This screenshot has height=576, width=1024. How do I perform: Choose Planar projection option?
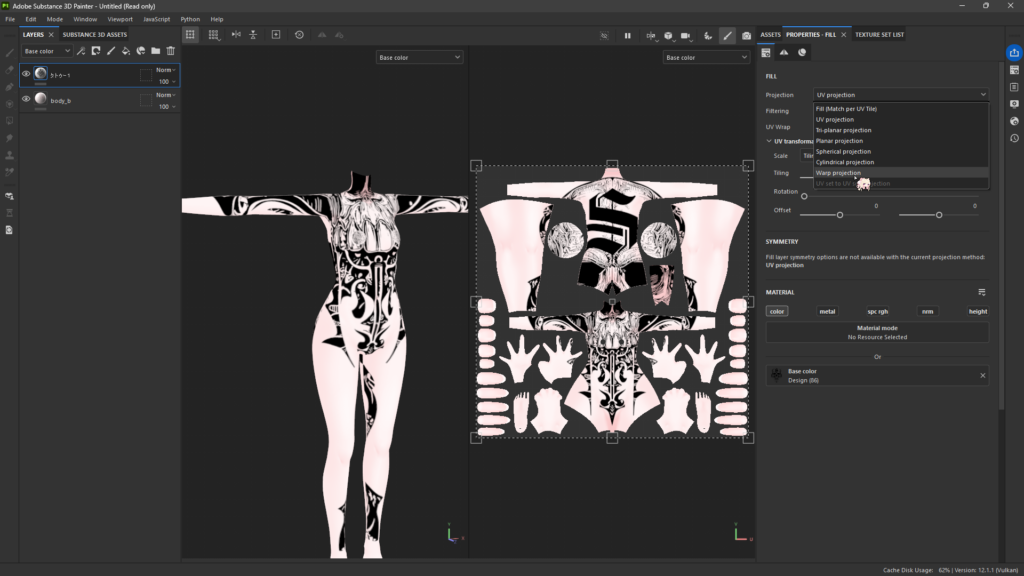coord(901,141)
